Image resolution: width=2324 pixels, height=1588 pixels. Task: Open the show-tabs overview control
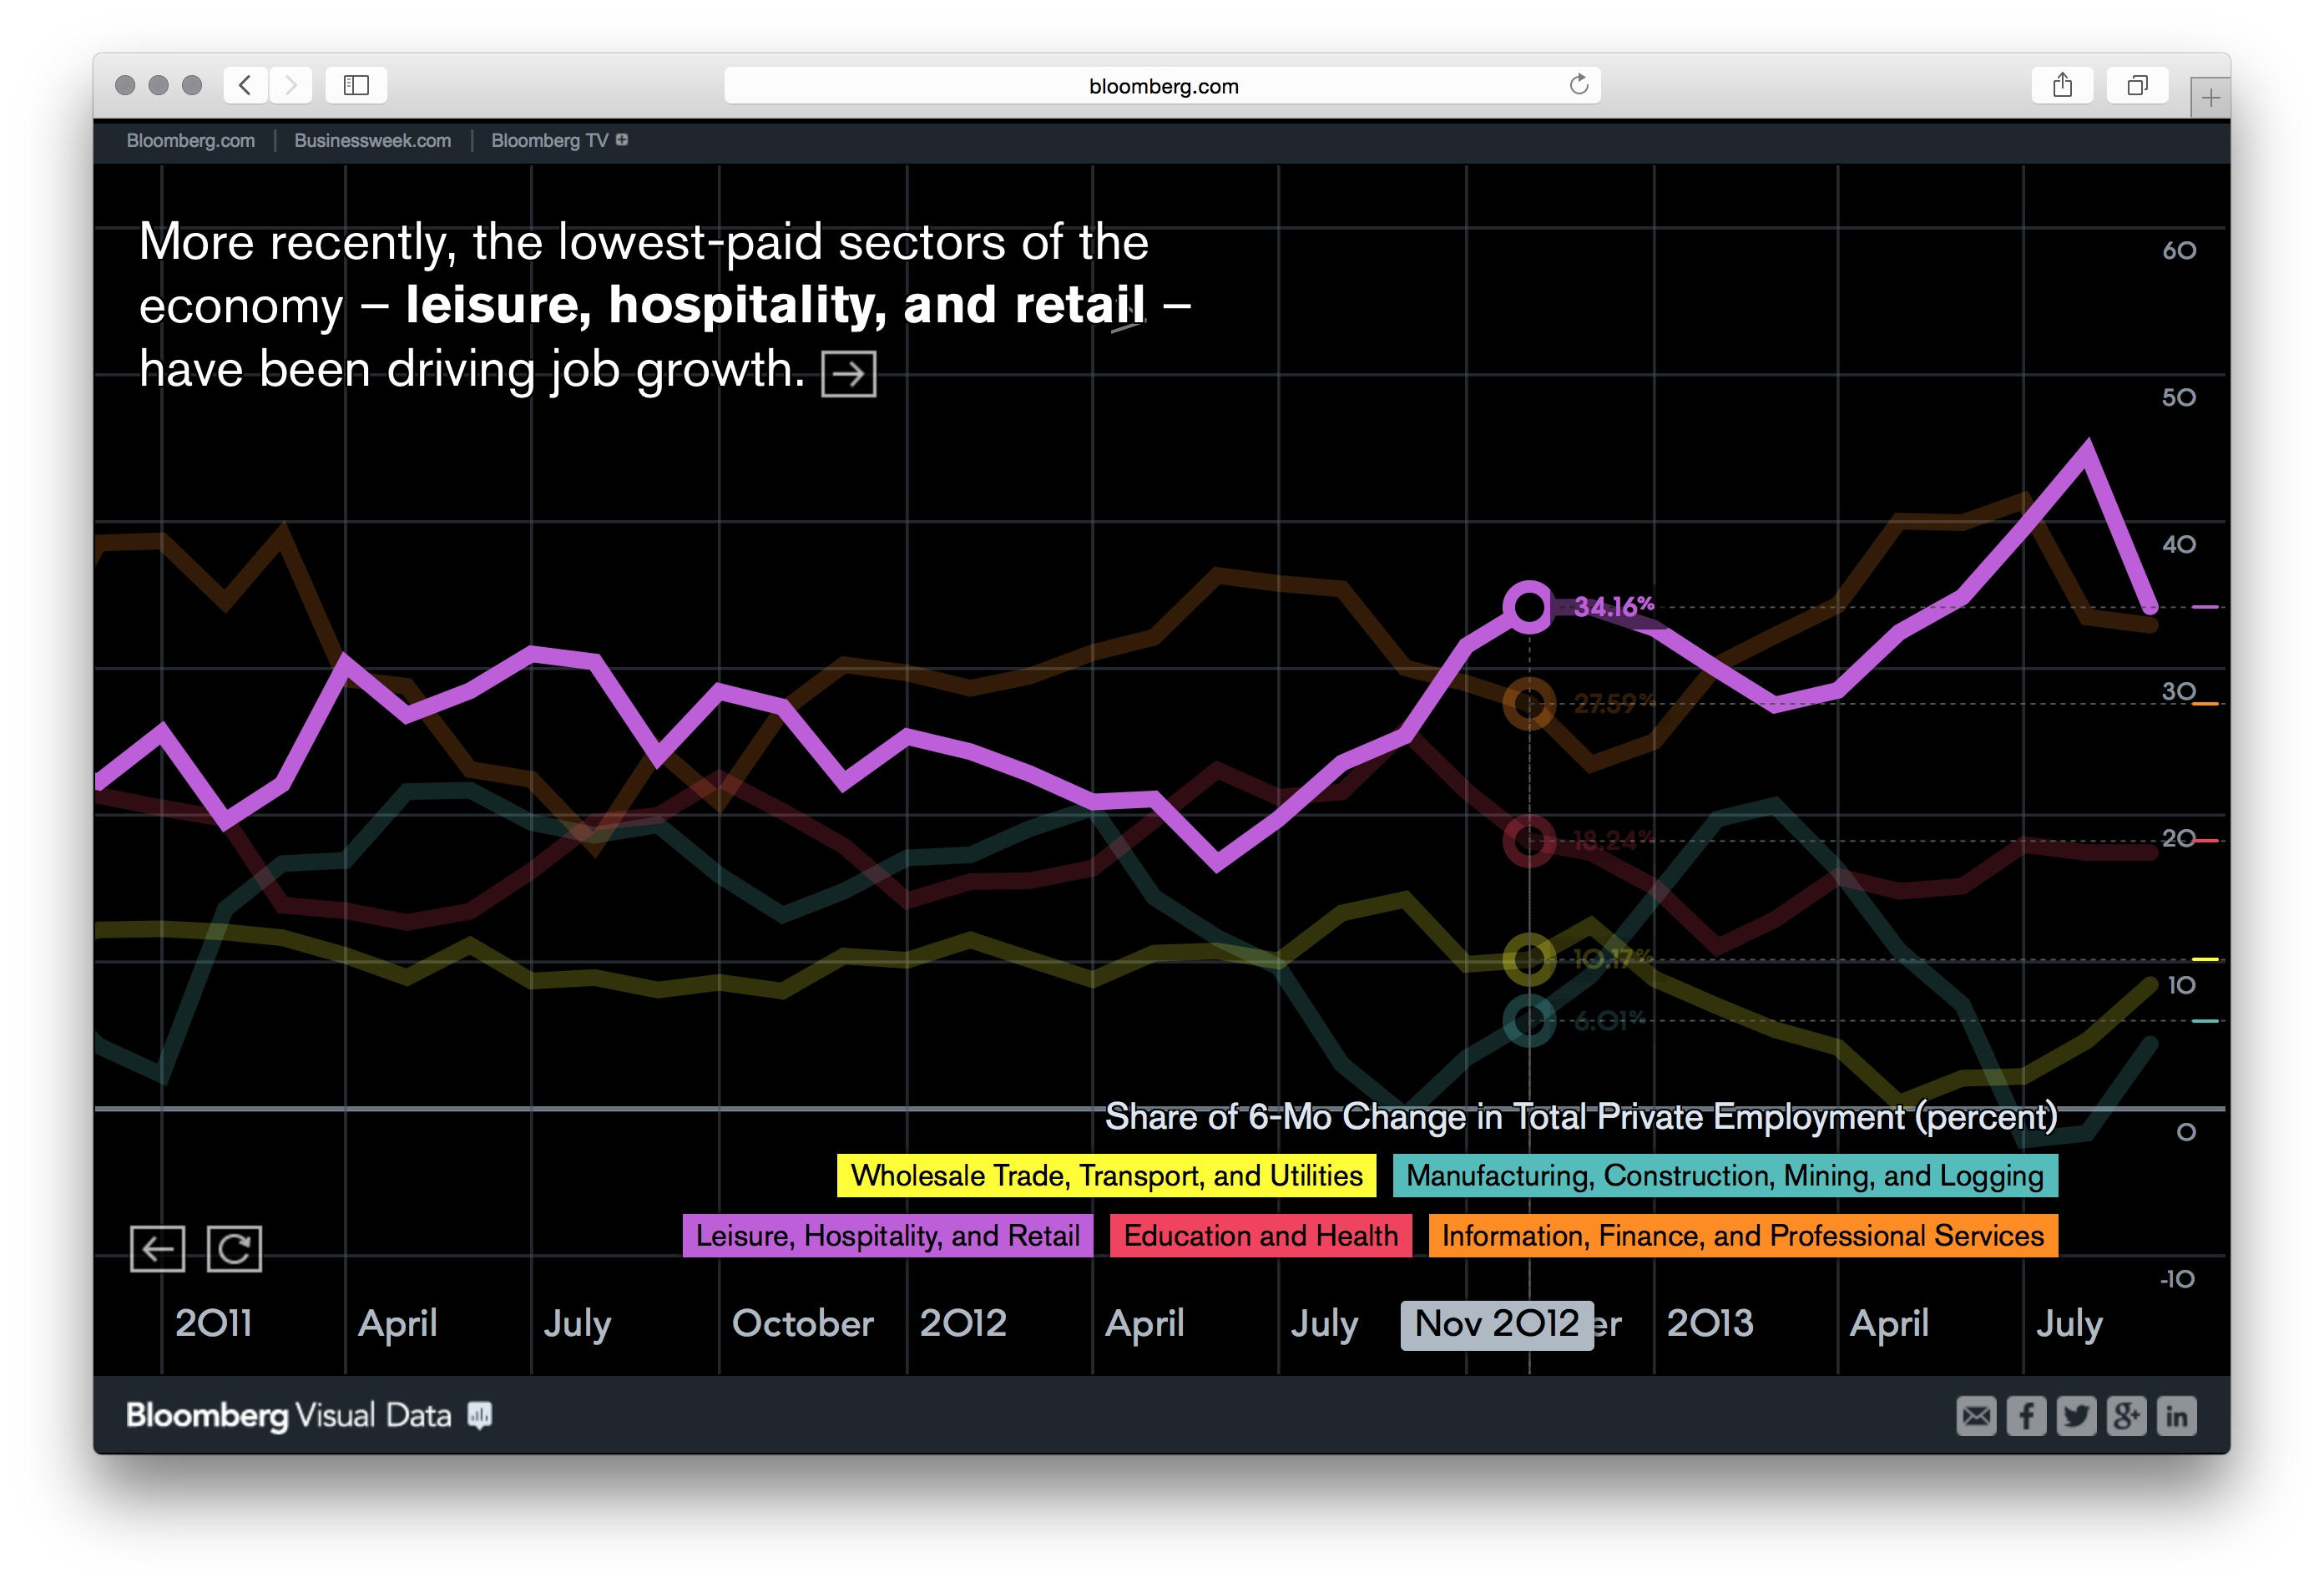[2137, 85]
